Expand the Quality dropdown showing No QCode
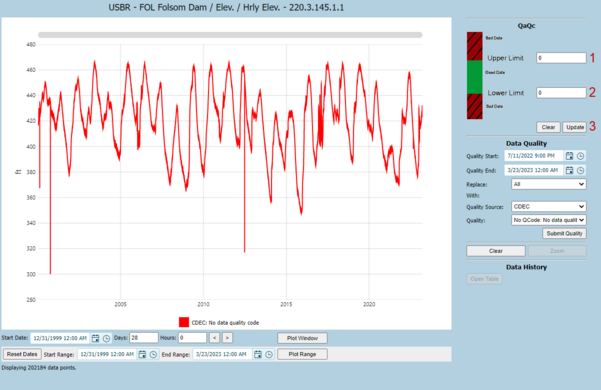This screenshot has height=390, width=601. [548, 220]
